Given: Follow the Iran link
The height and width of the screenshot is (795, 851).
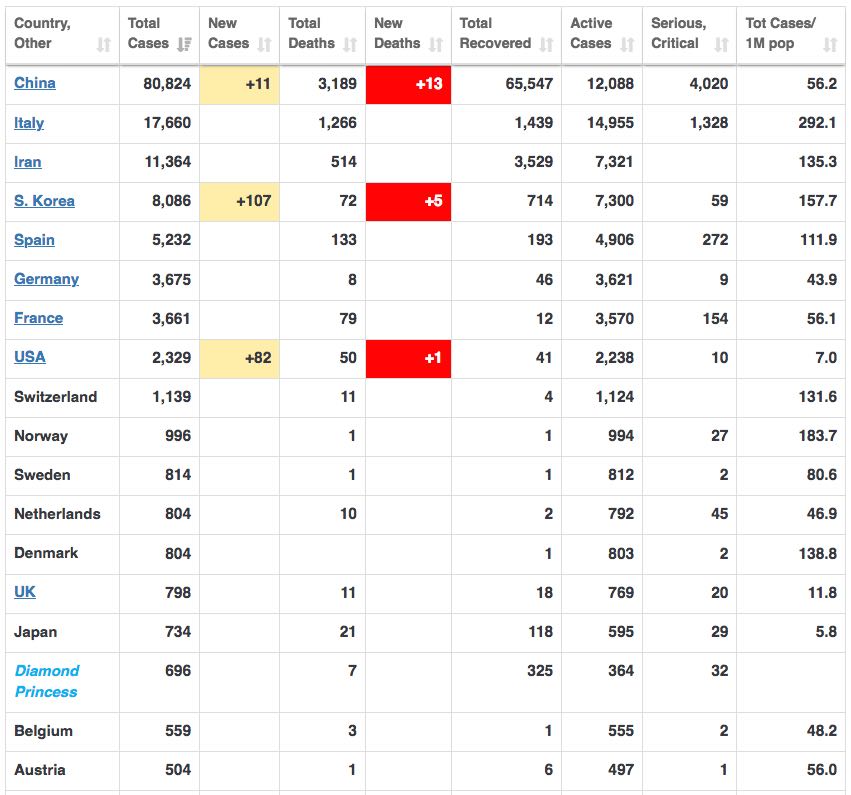Looking at the screenshot, I should click(x=28, y=162).
